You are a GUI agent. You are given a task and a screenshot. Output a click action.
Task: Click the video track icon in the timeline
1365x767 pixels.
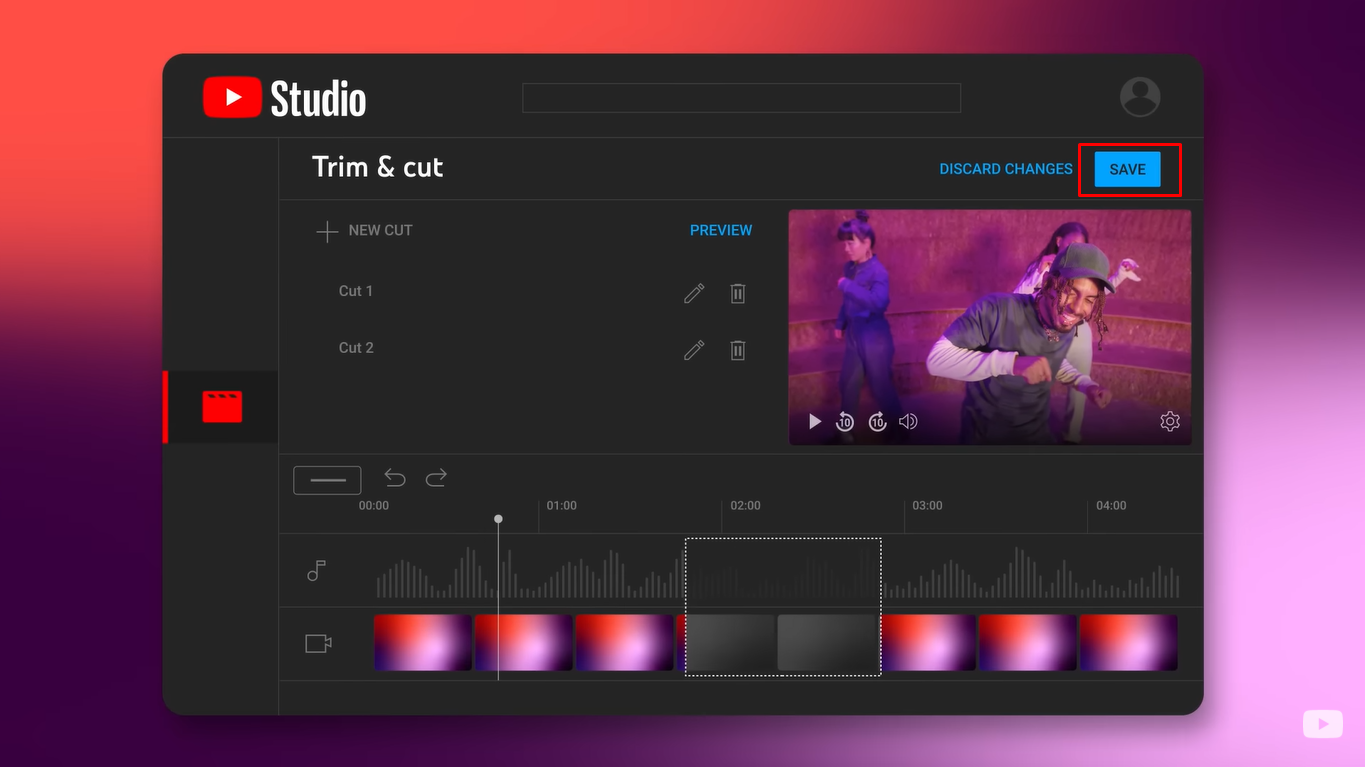(316, 643)
